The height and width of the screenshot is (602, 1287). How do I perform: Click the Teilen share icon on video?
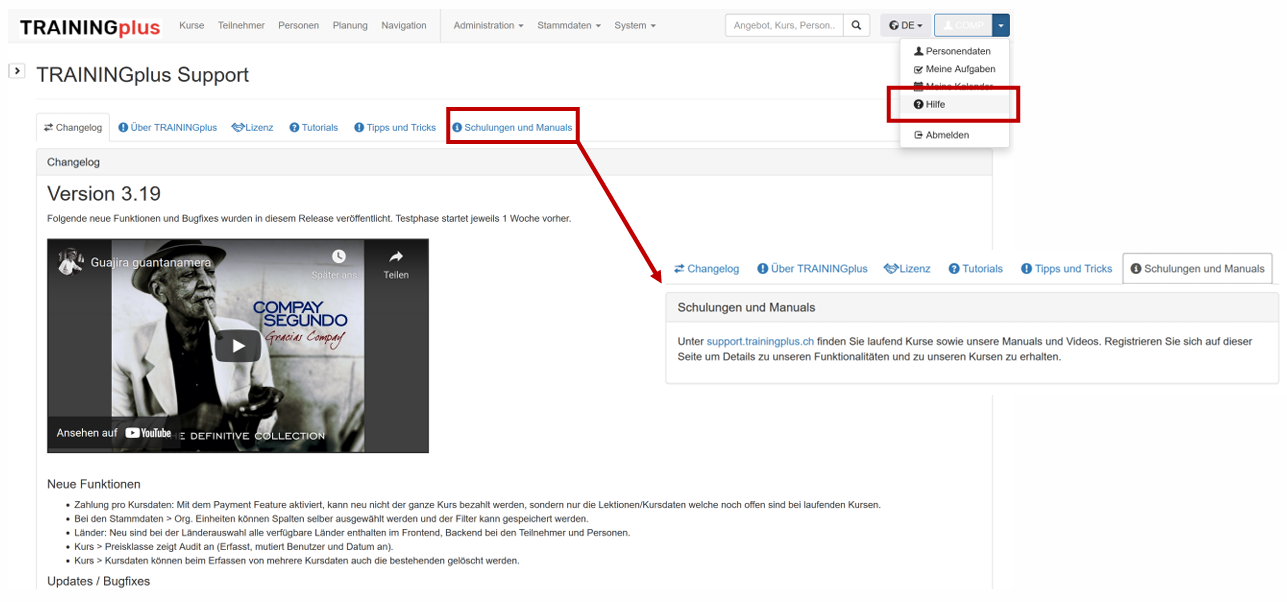(396, 256)
